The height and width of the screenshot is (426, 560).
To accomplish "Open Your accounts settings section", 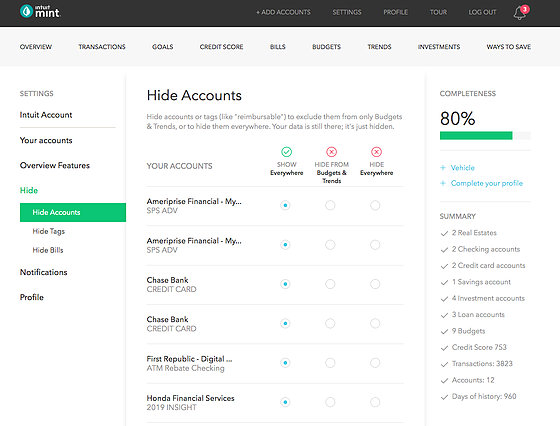I will (46, 140).
